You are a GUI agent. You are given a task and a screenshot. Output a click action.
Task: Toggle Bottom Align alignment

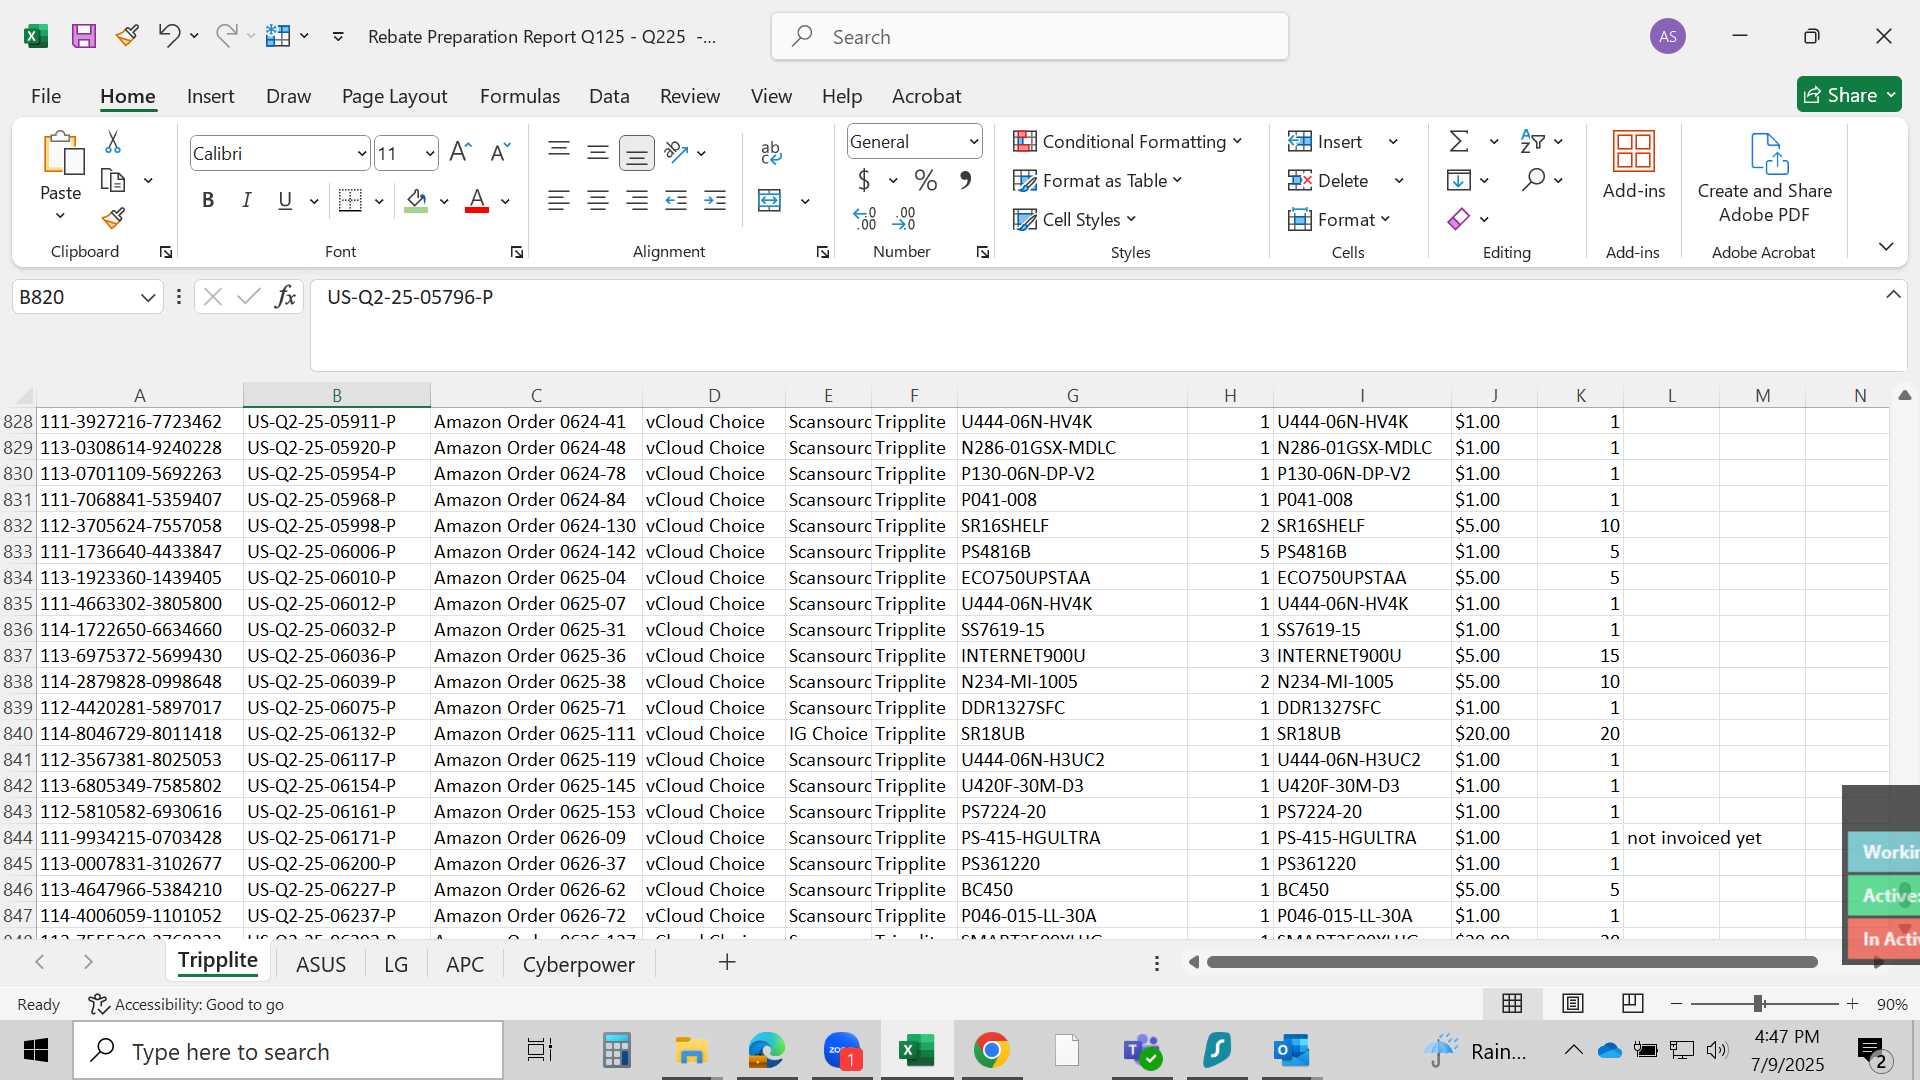[637, 152]
